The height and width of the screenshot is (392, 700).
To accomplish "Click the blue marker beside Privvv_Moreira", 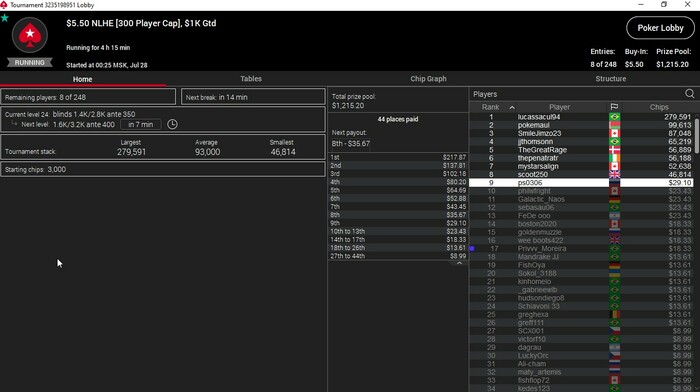I will pos(472,249).
